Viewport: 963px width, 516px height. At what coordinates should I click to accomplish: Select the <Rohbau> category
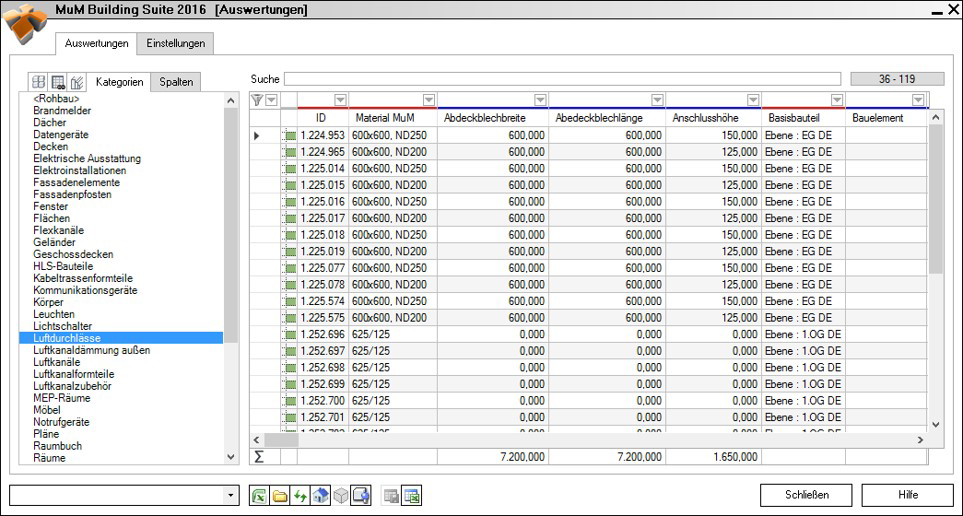[x=56, y=98]
